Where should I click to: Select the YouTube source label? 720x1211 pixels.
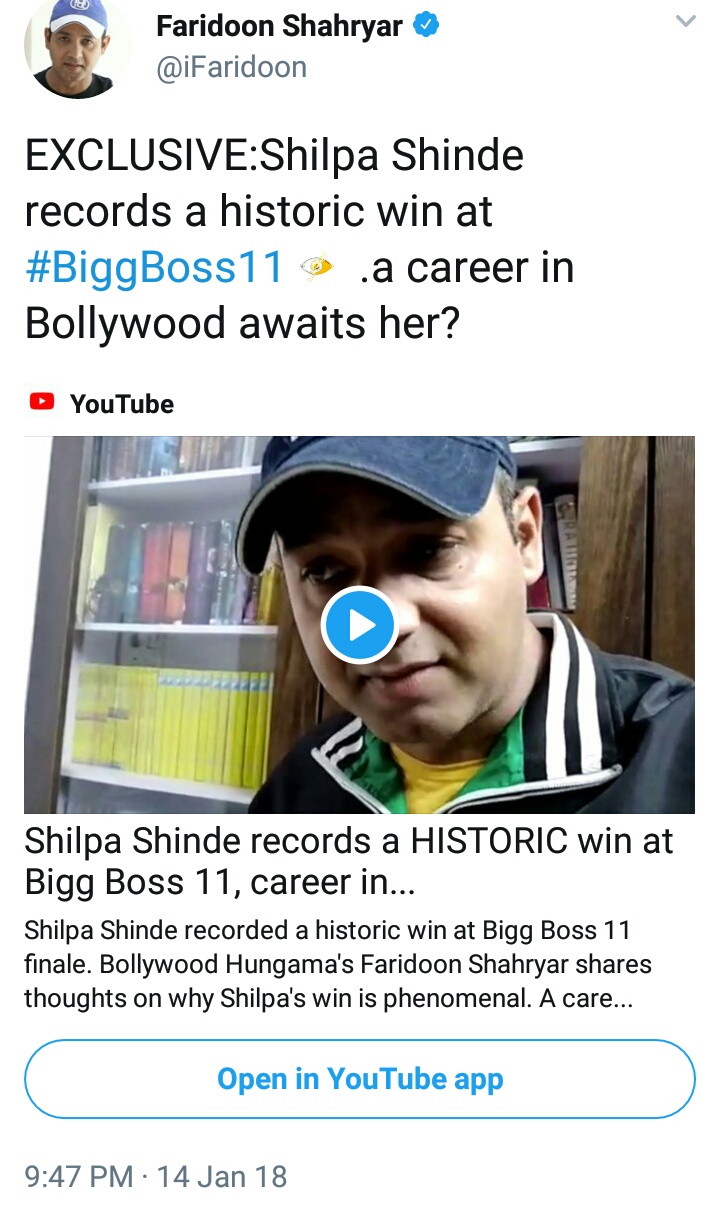(x=122, y=404)
